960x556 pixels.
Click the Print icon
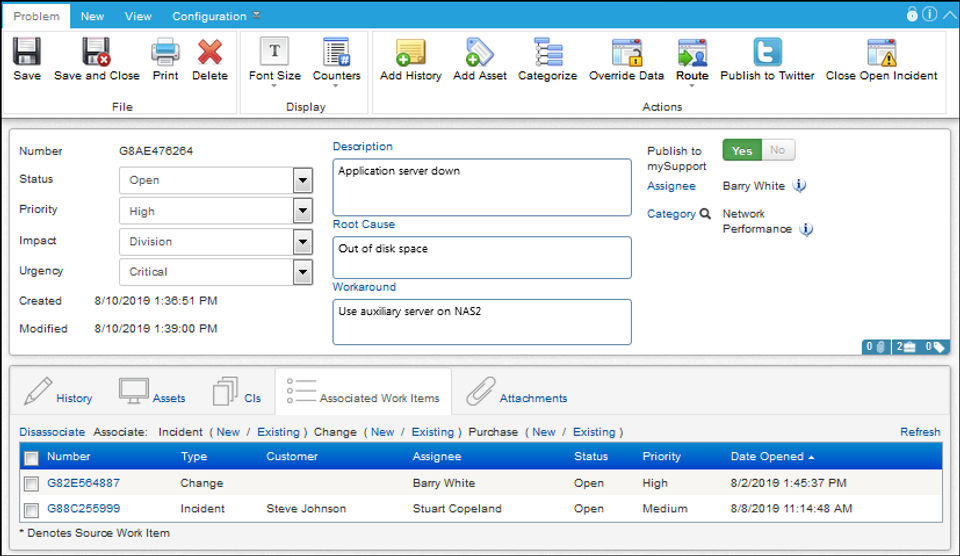point(164,52)
